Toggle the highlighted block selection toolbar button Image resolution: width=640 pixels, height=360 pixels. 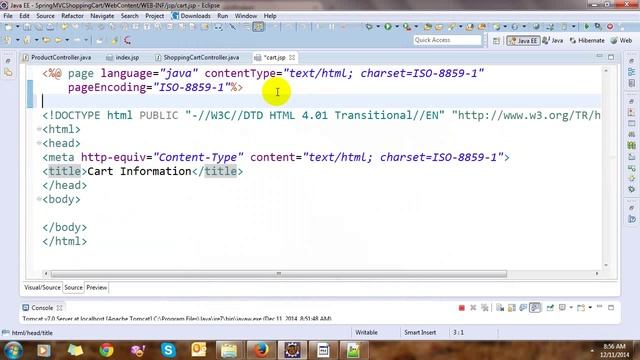[258, 27]
